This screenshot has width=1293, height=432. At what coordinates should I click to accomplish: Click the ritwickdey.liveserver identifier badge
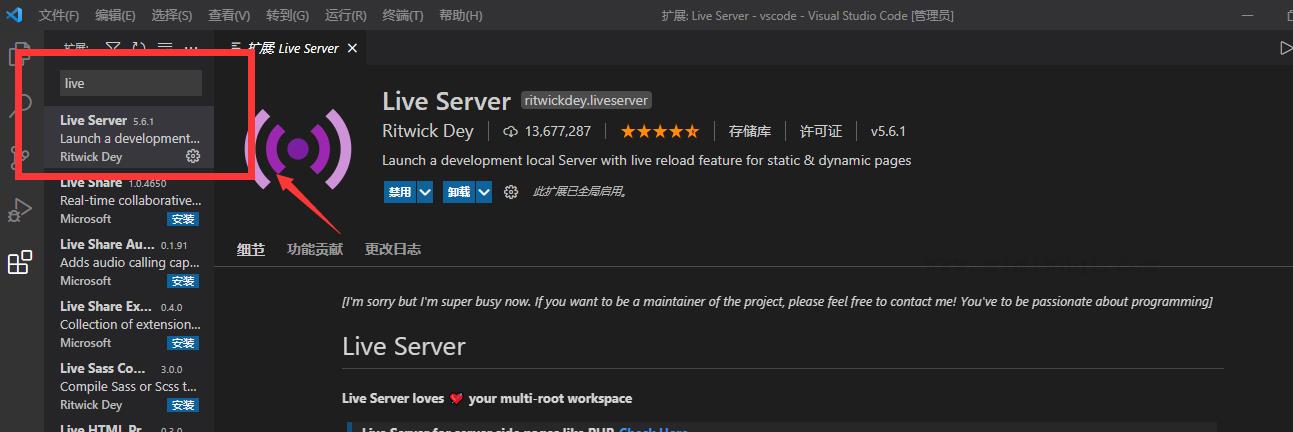click(x=586, y=101)
